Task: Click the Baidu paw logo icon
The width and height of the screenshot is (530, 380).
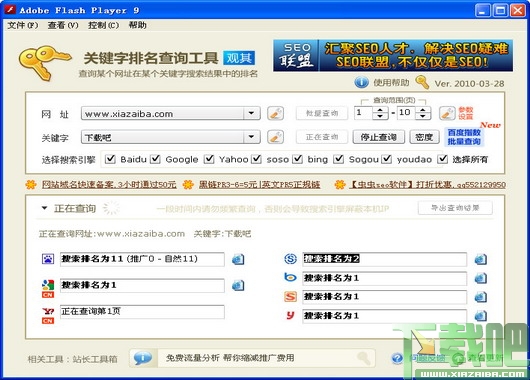Action: [x=48, y=259]
